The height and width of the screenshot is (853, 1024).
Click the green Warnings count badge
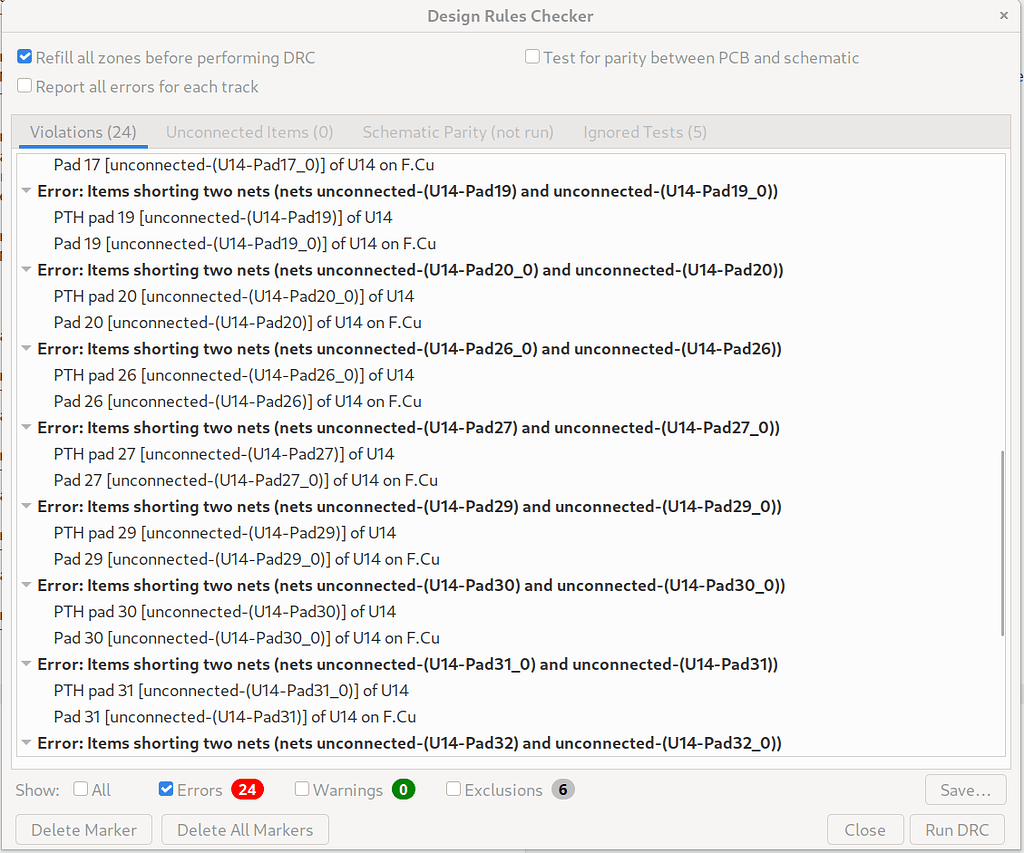tap(403, 790)
